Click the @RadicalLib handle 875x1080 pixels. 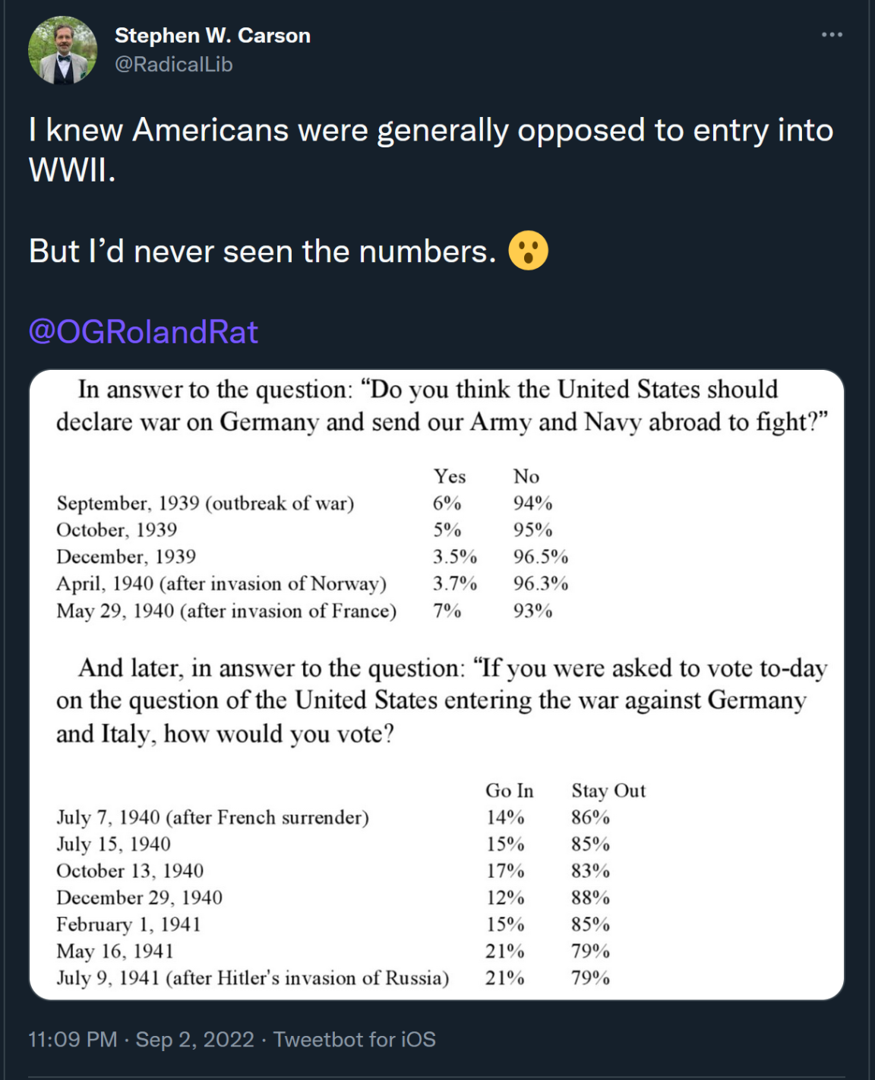pyautogui.click(x=174, y=64)
